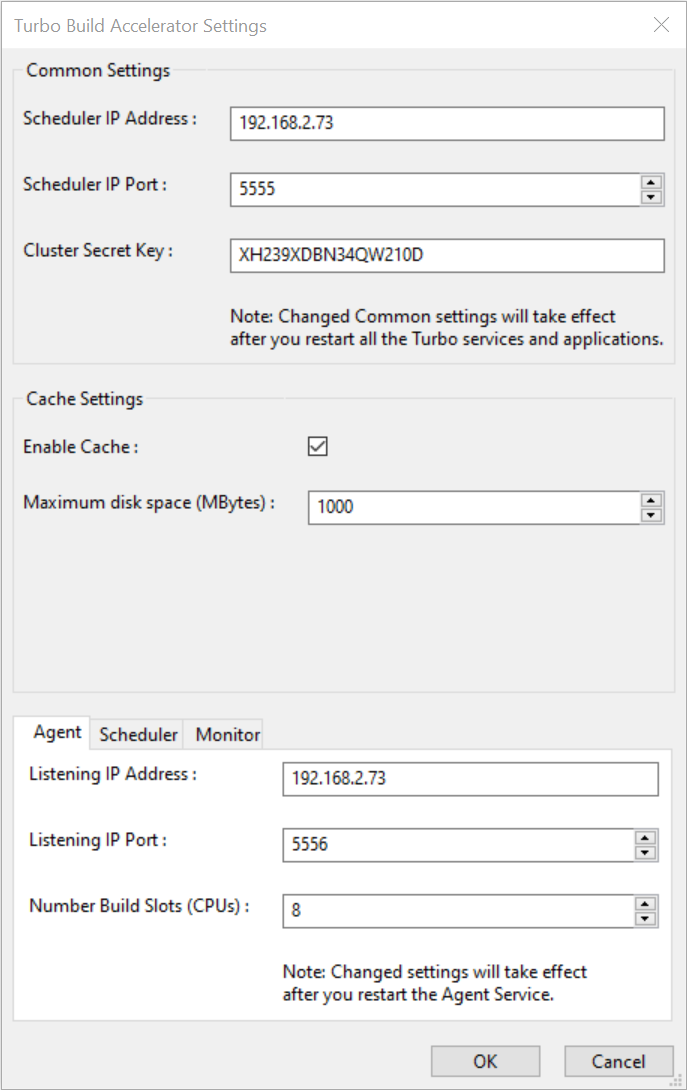Select the Agent tab
687x1090 pixels.
57,732
